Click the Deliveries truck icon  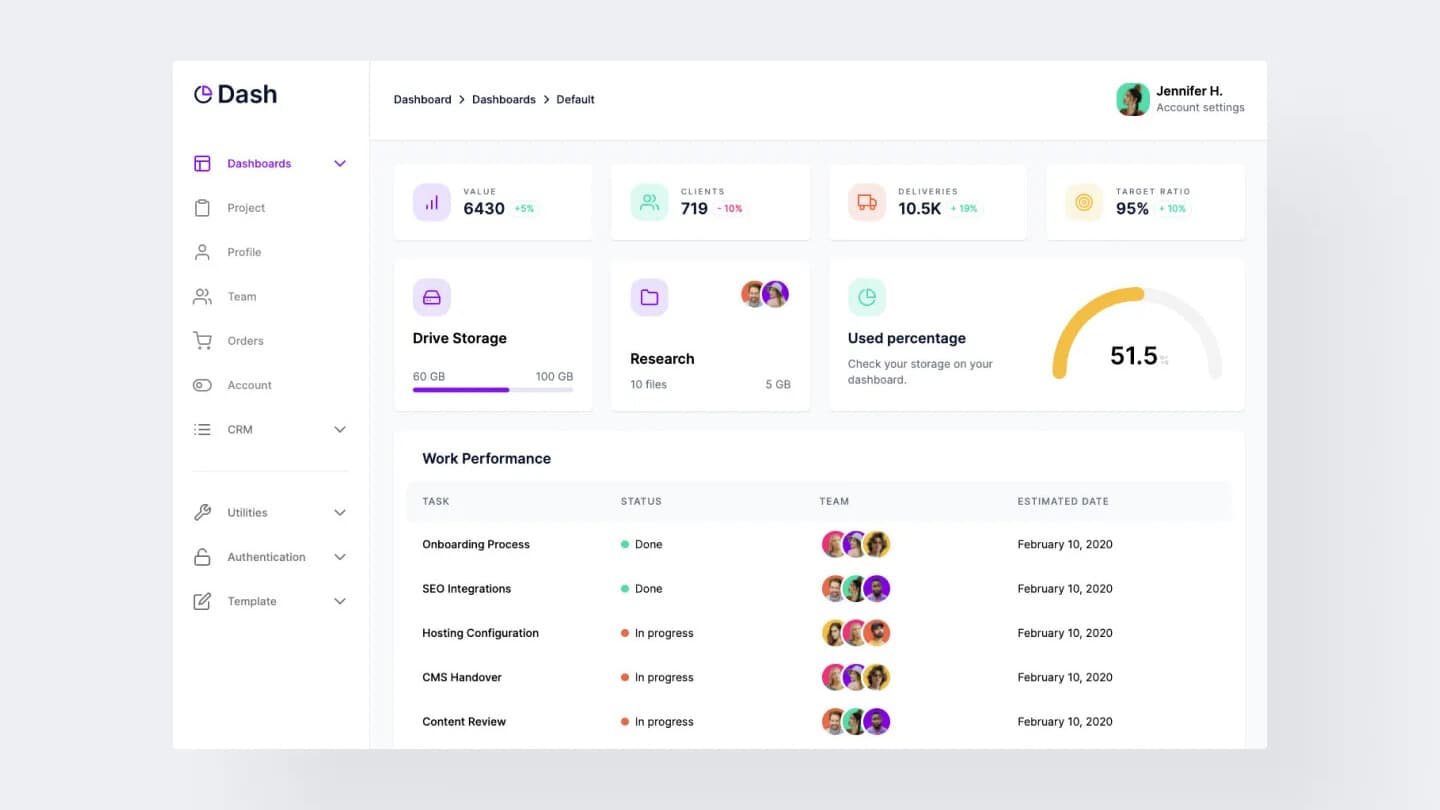[867, 202]
